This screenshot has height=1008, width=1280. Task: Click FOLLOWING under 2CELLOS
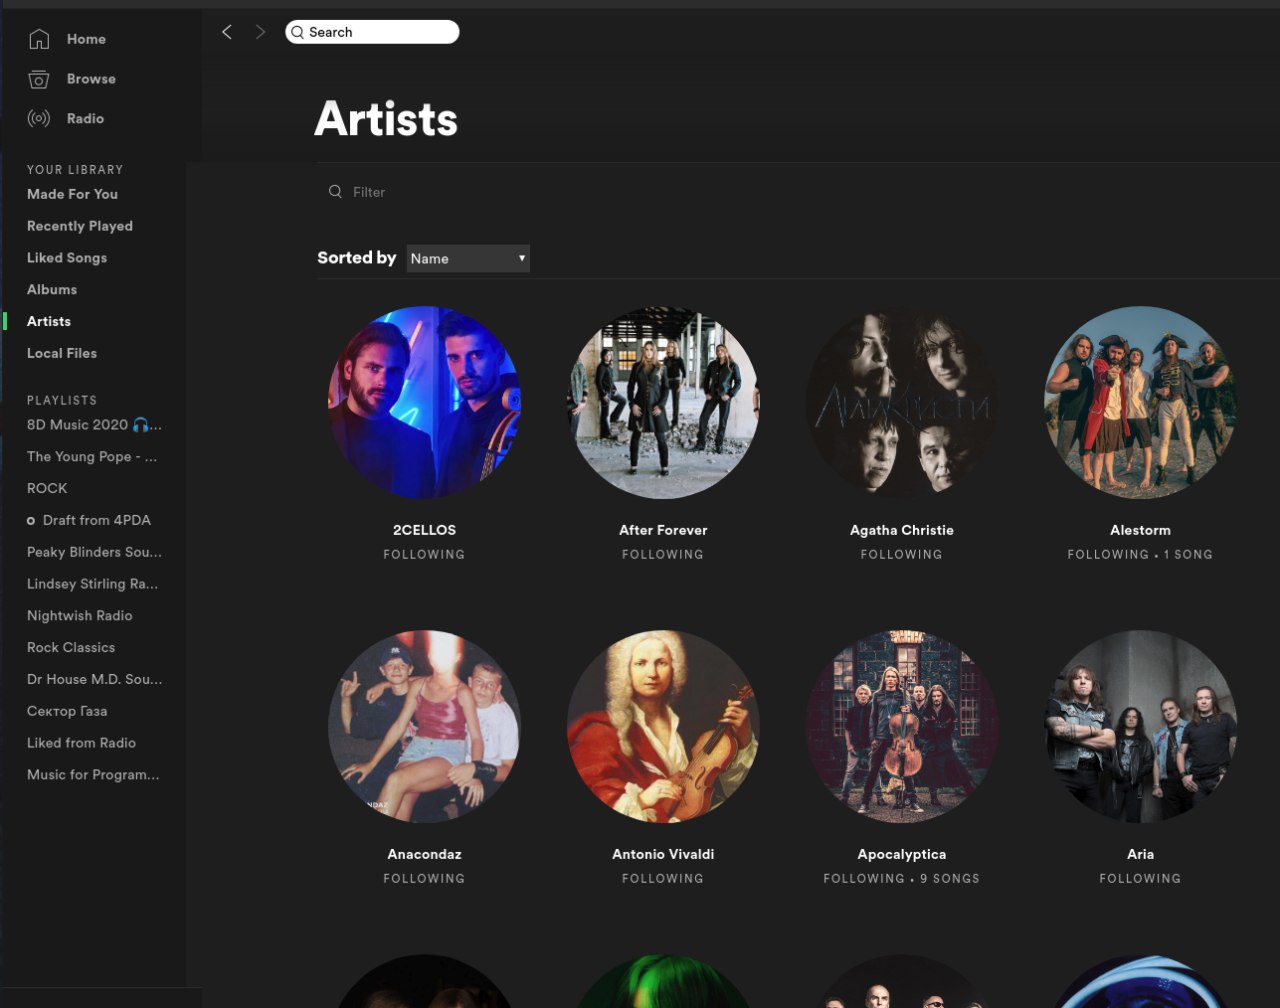(424, 554)
